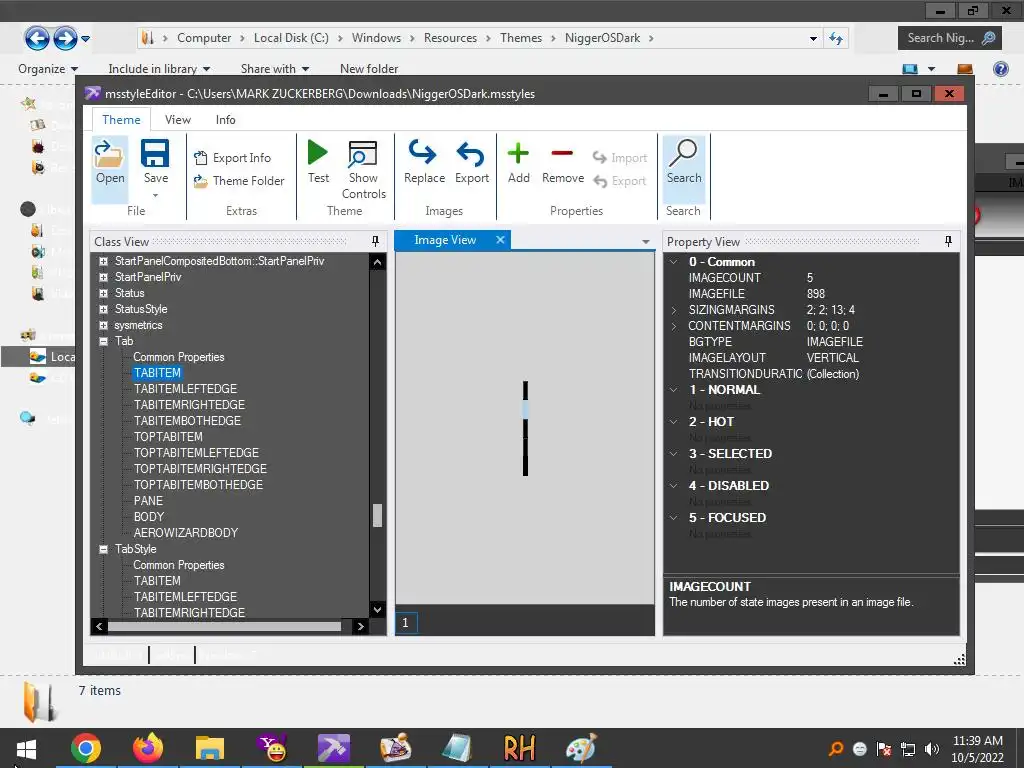Select the Image View document tab

click(445, 240)
